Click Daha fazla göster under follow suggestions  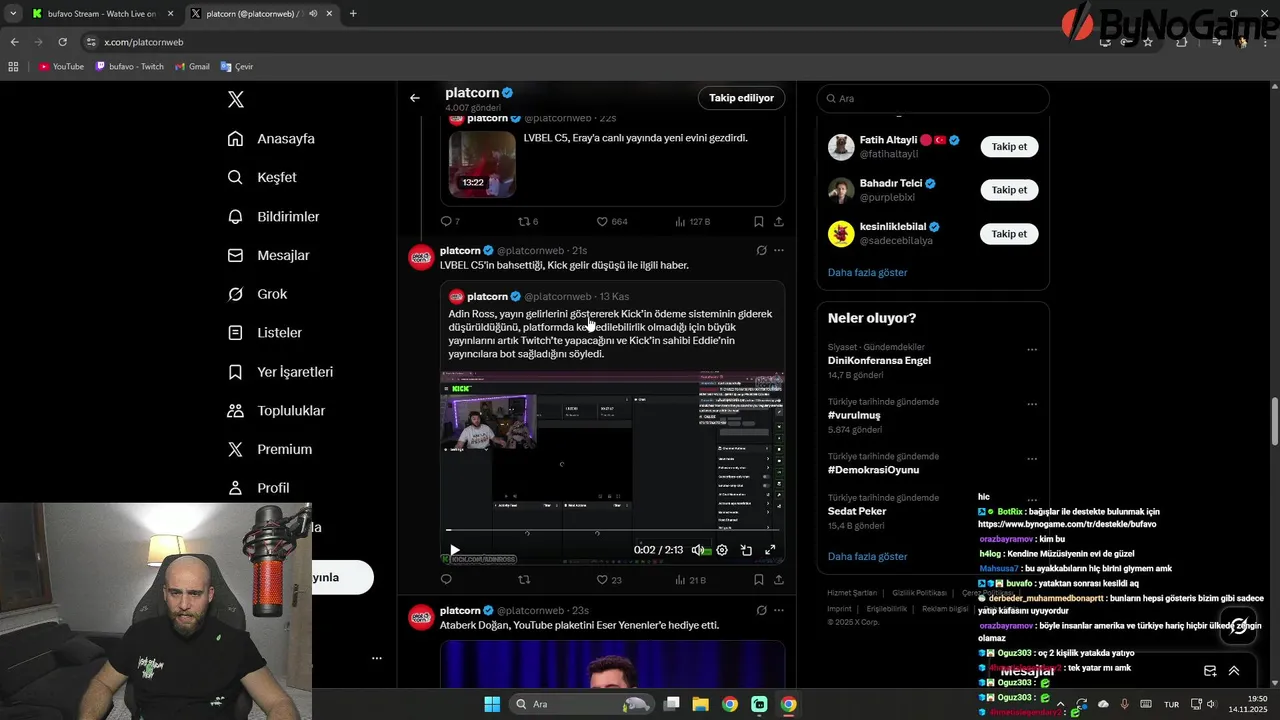pos(867,272)
